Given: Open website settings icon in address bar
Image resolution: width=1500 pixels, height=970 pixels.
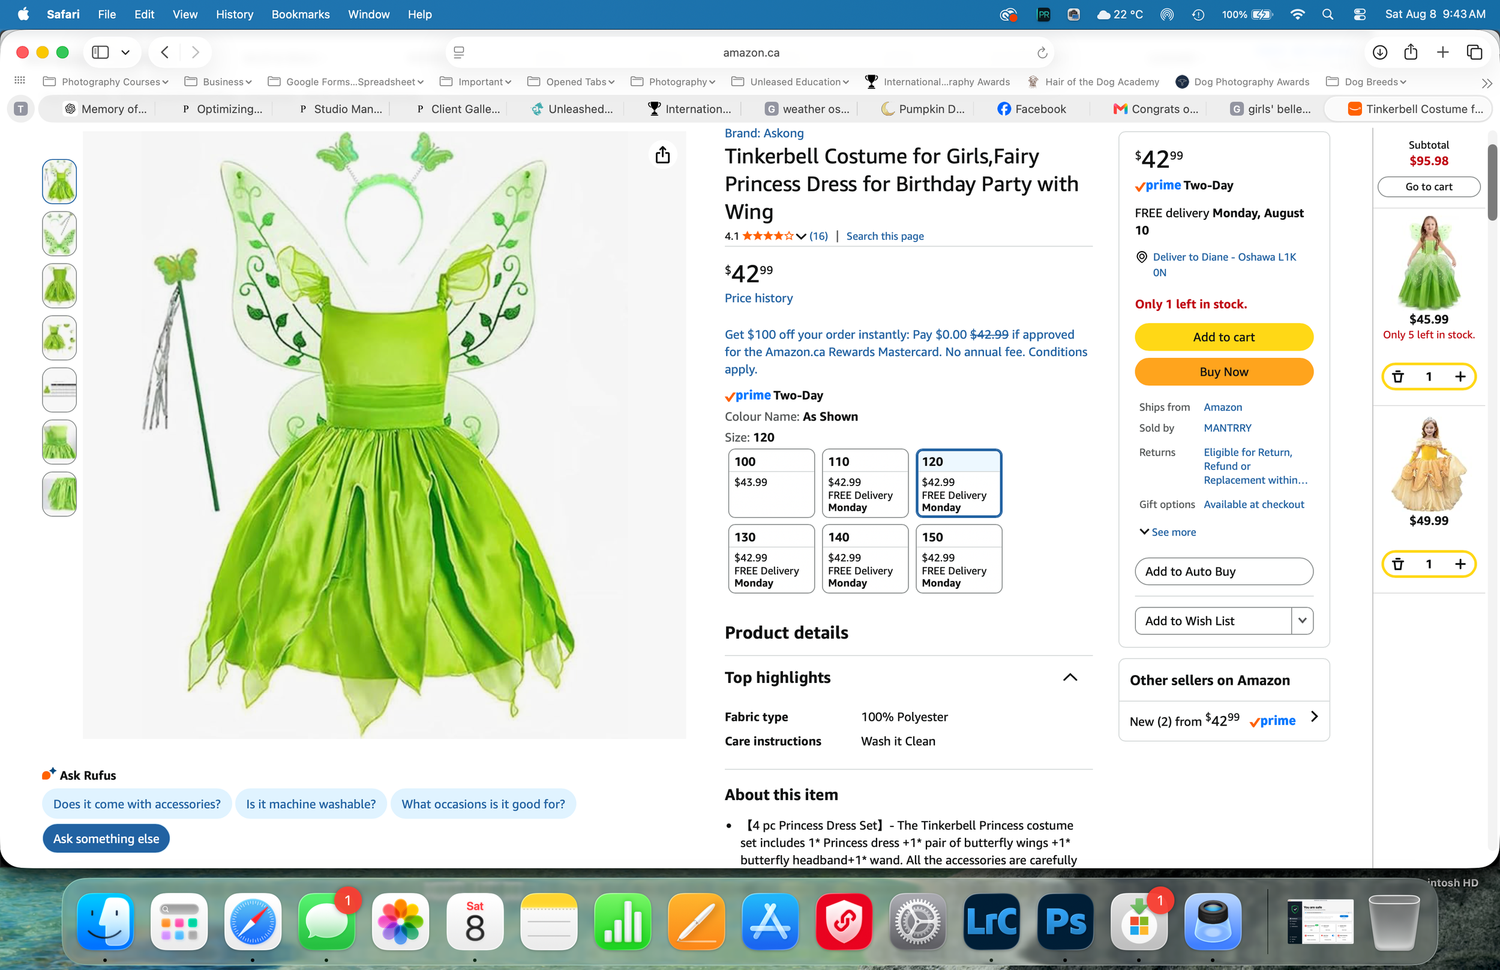Looking at the screenshot, I should [459, 52].
